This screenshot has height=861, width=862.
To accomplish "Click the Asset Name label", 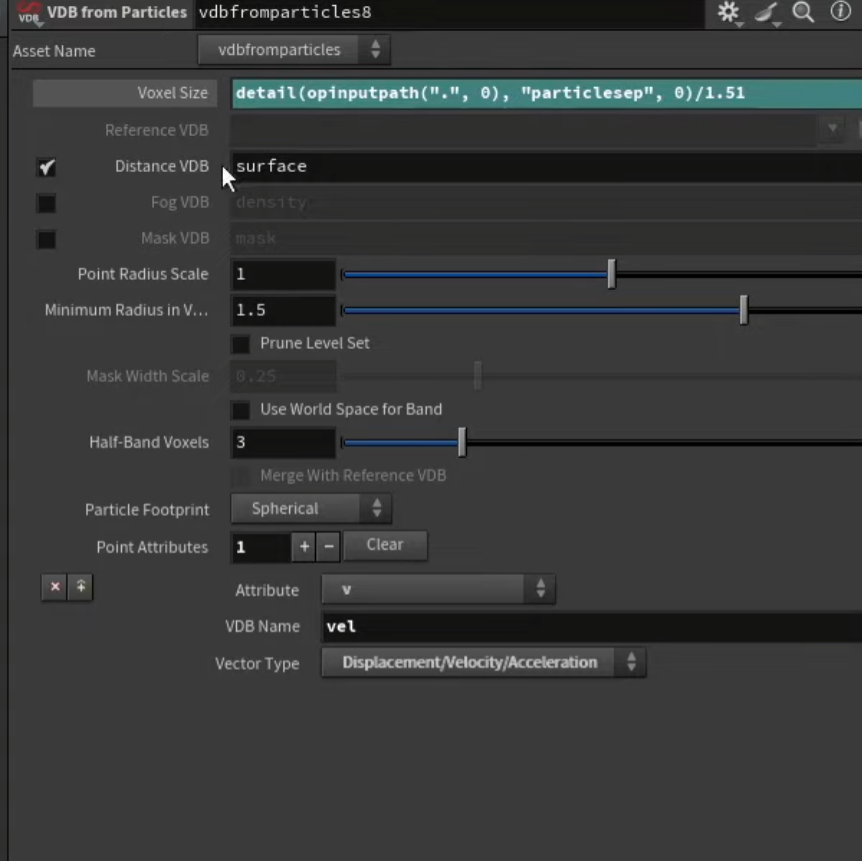I will (x=54, y=51).
